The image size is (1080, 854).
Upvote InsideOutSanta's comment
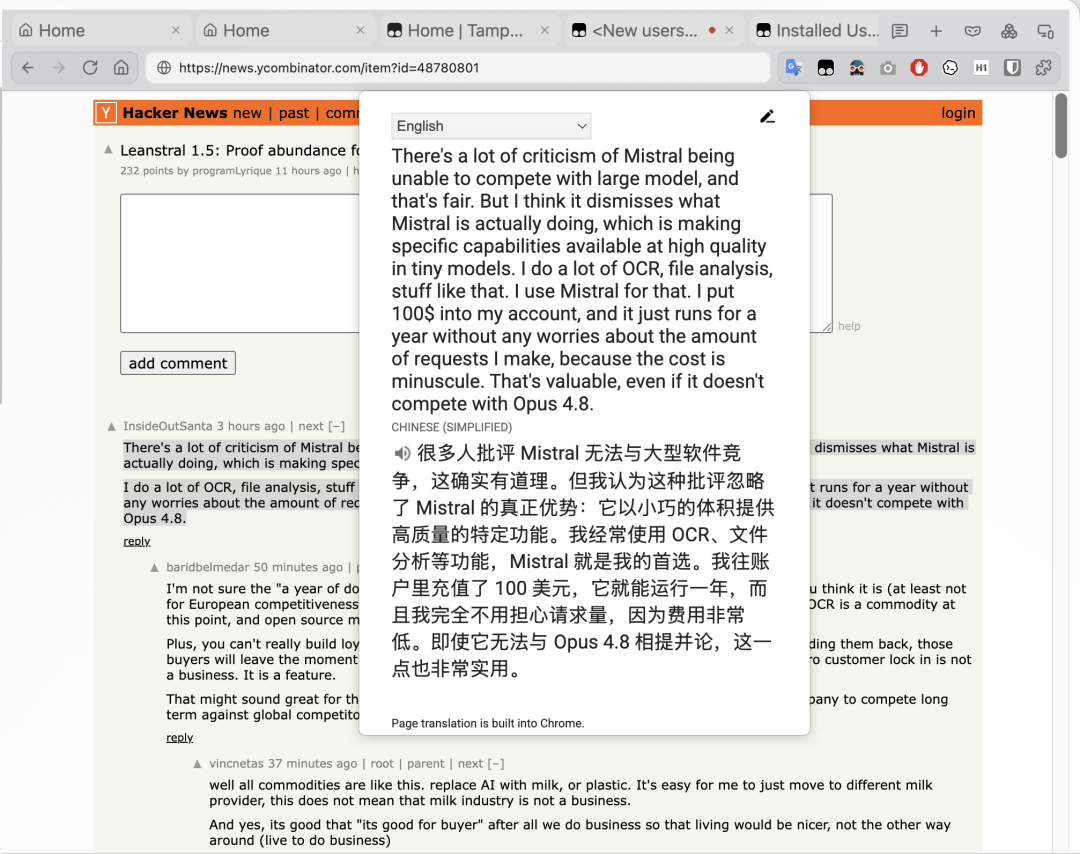tap(112, 427)
